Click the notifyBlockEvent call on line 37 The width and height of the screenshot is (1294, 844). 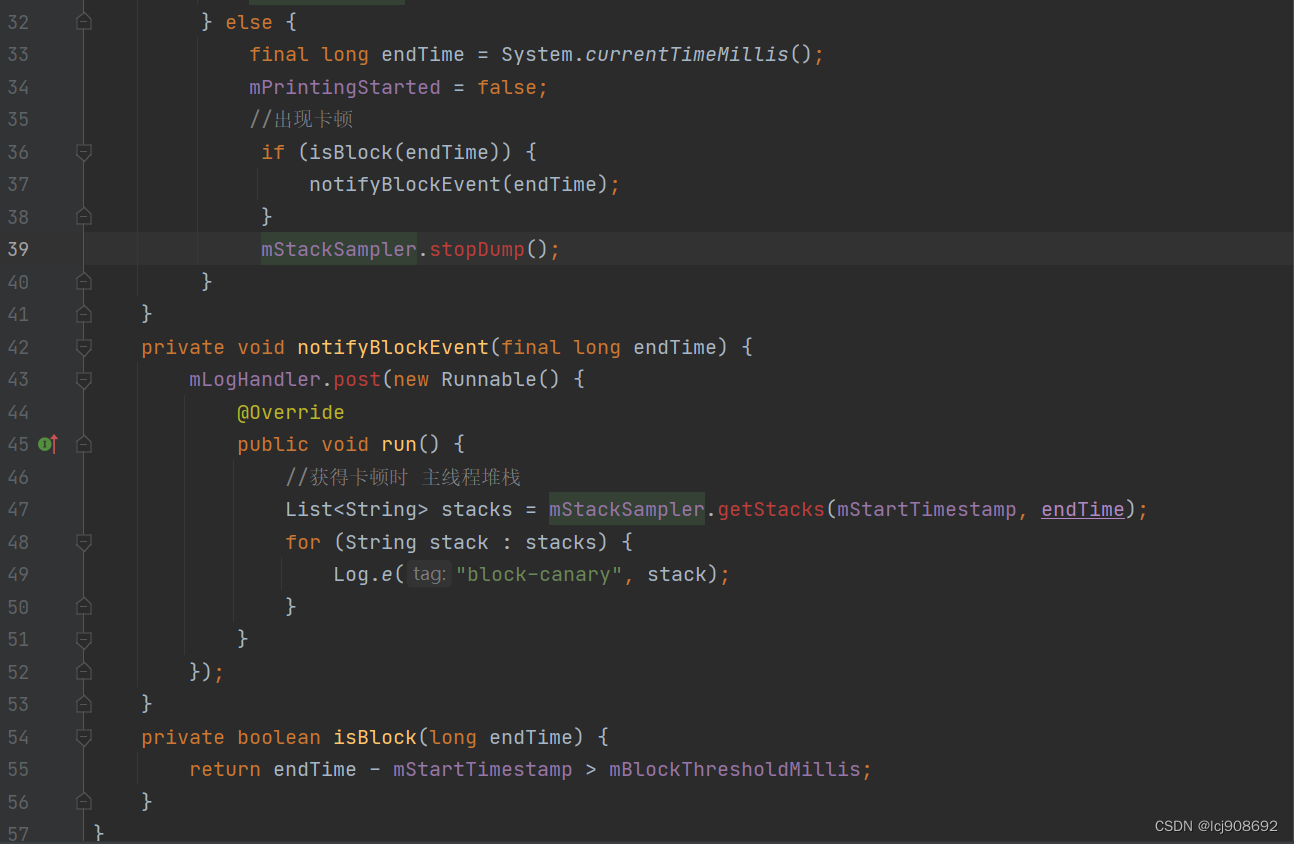pos(405,184)
